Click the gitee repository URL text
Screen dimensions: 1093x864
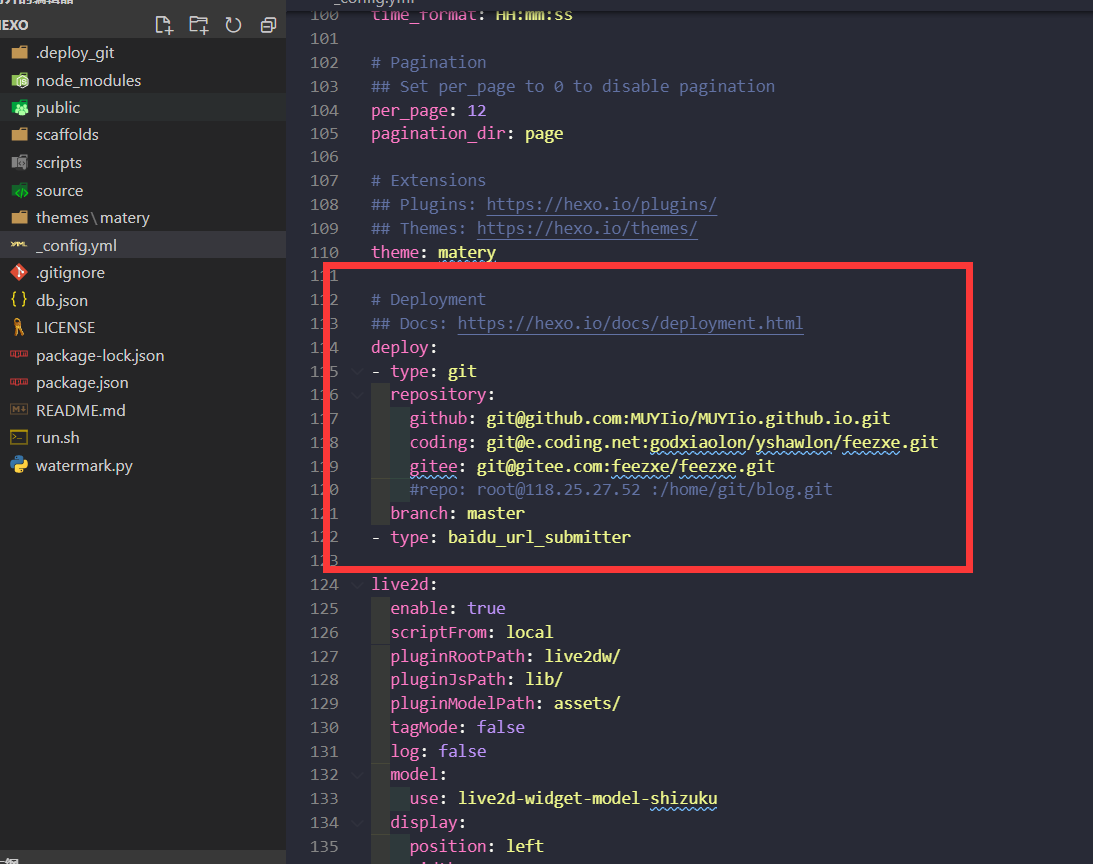click(x=625, y=467)
